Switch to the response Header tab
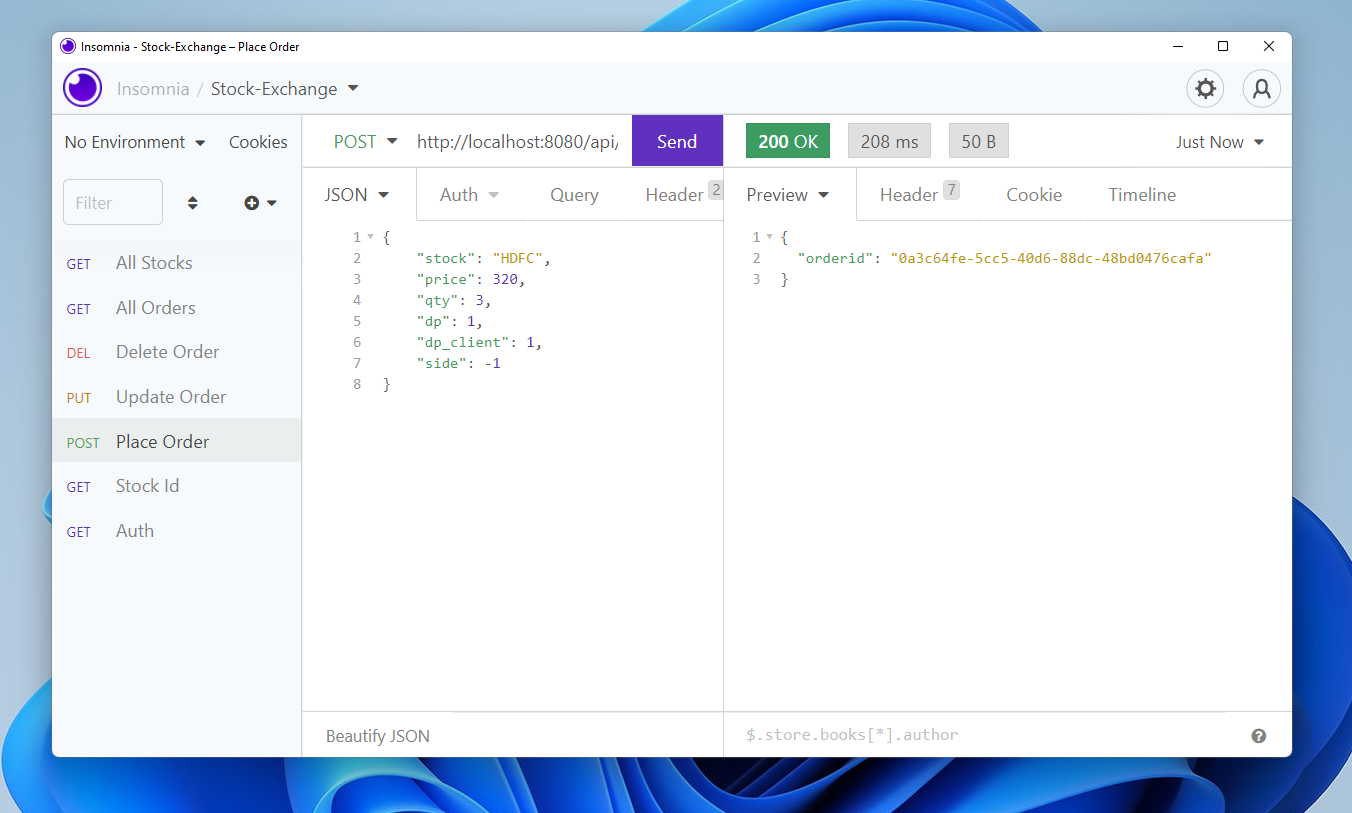1352x813 pixels. pos(919,195)
